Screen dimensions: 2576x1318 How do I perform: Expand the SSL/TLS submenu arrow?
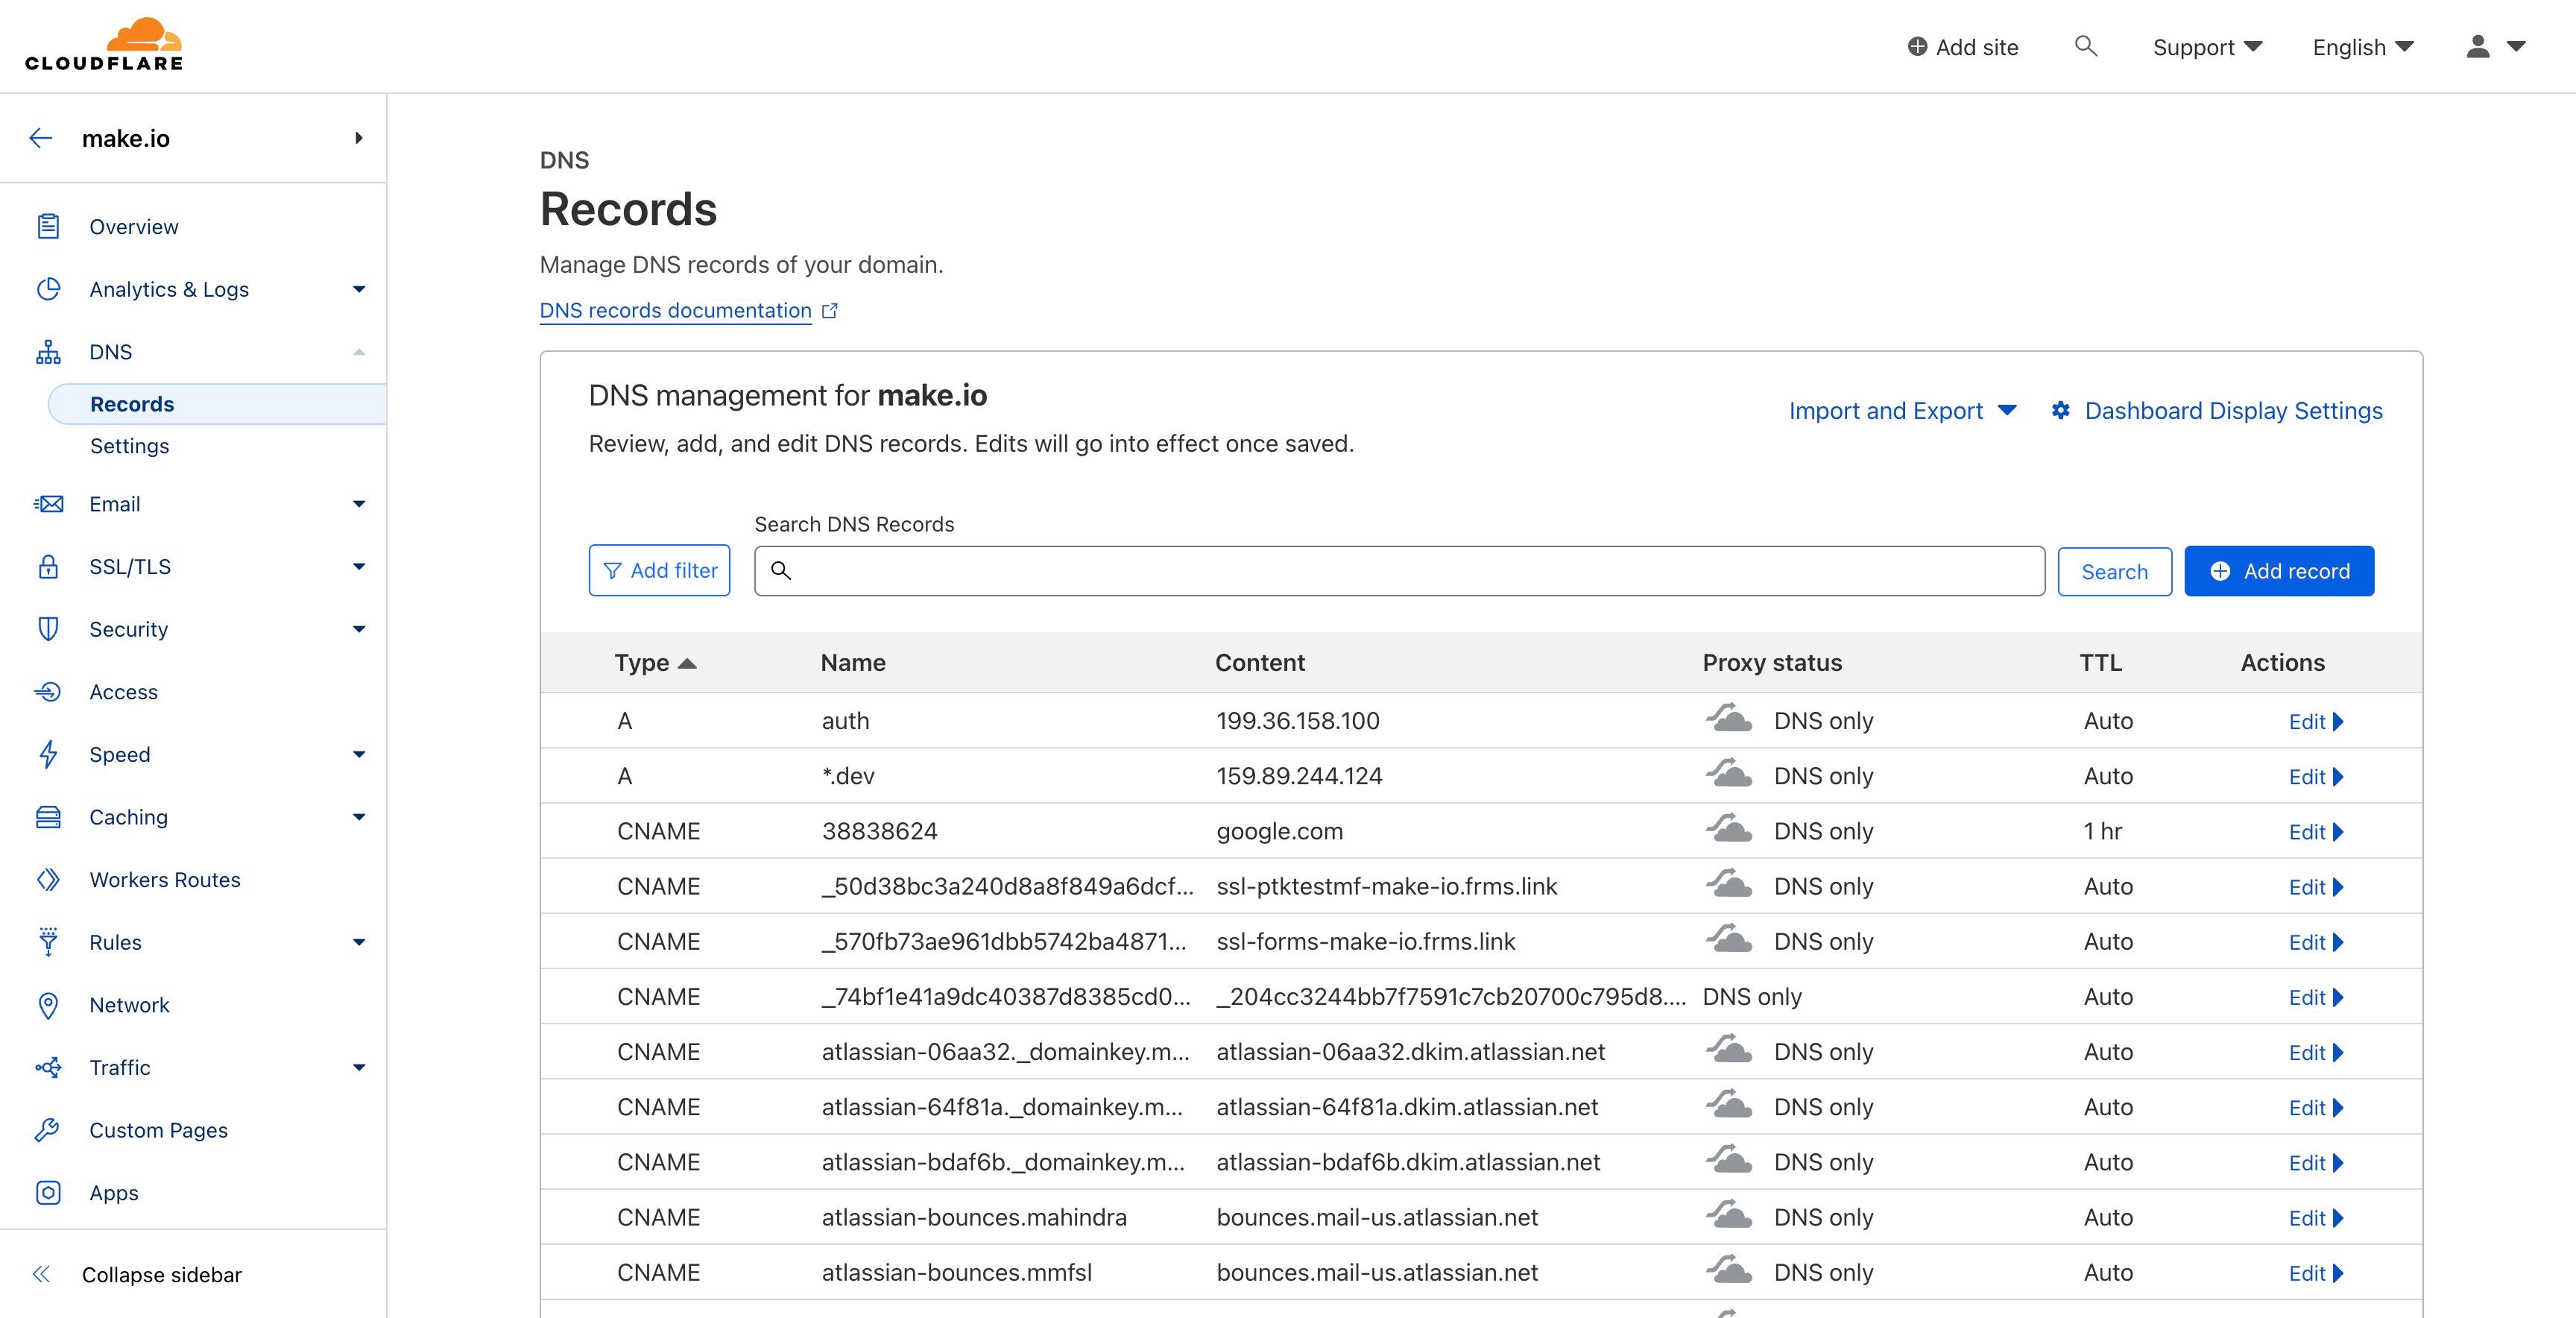coord(359,567)
